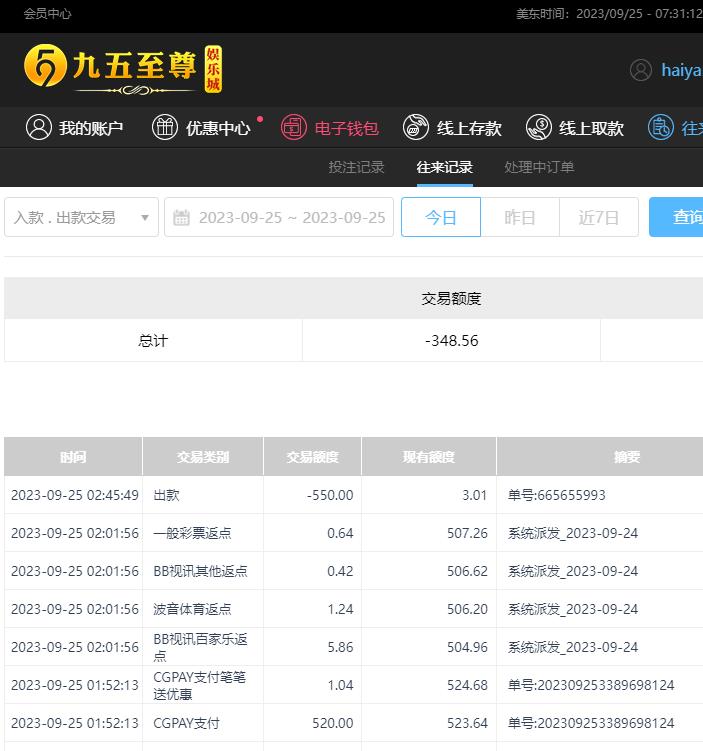Click the 电子钱包 wallet icon

tap(294, 127)
